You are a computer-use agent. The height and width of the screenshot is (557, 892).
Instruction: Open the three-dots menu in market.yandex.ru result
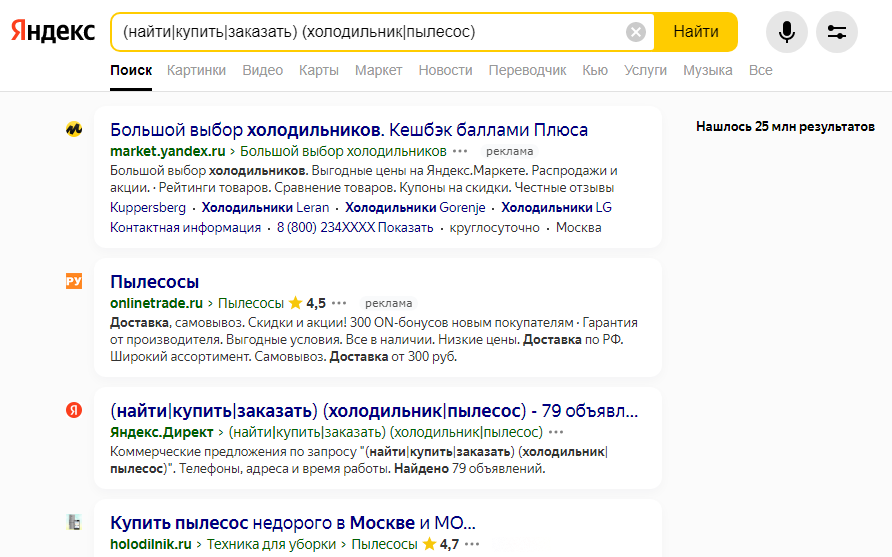pyautogui.click(x=460, y=151)
